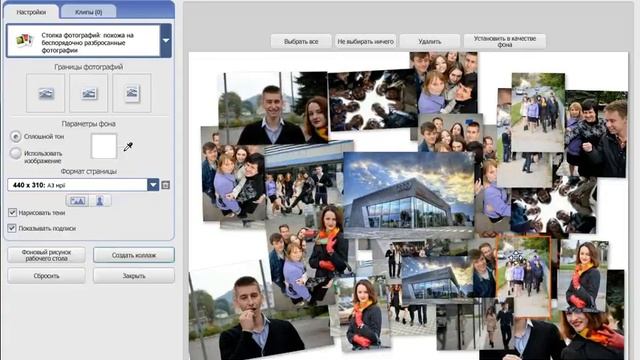The image size is (640, 360).
Task: Choose the second photo border style
Action: point(89,93)
